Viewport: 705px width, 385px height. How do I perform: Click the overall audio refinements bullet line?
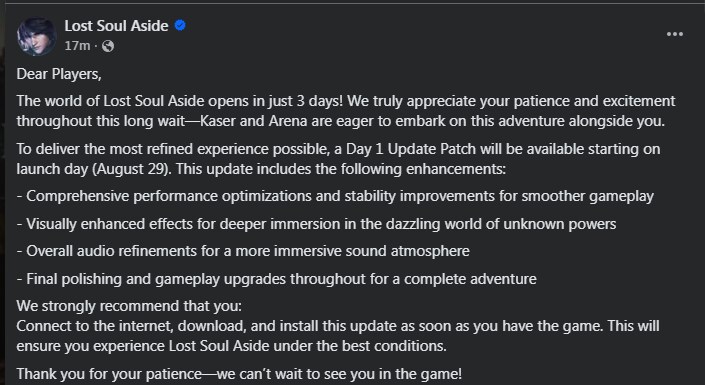pyautogui.click(x=243, y=251)
